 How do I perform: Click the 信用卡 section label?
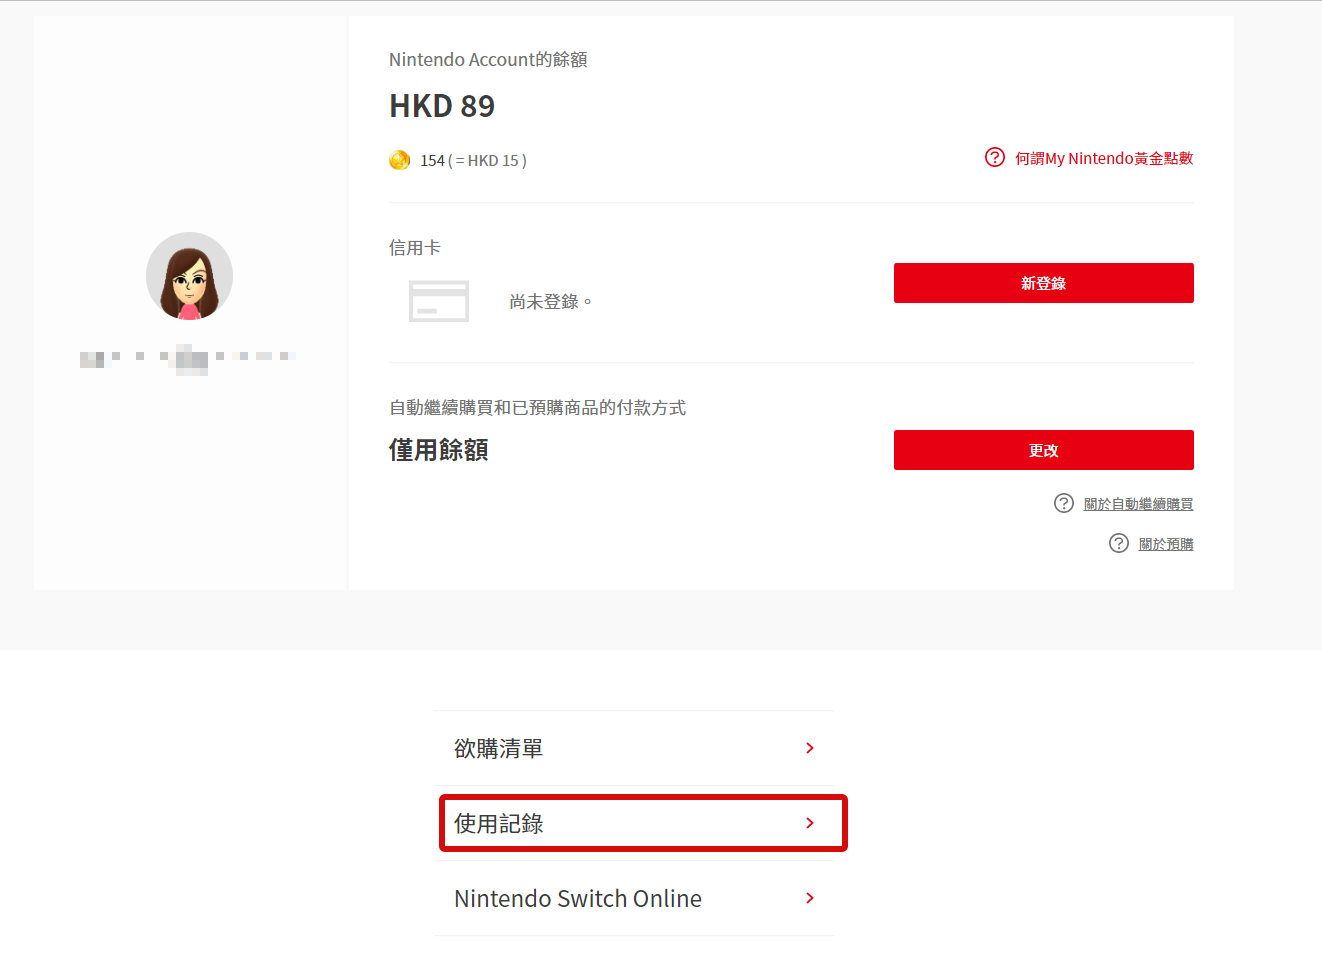point(415,247)
